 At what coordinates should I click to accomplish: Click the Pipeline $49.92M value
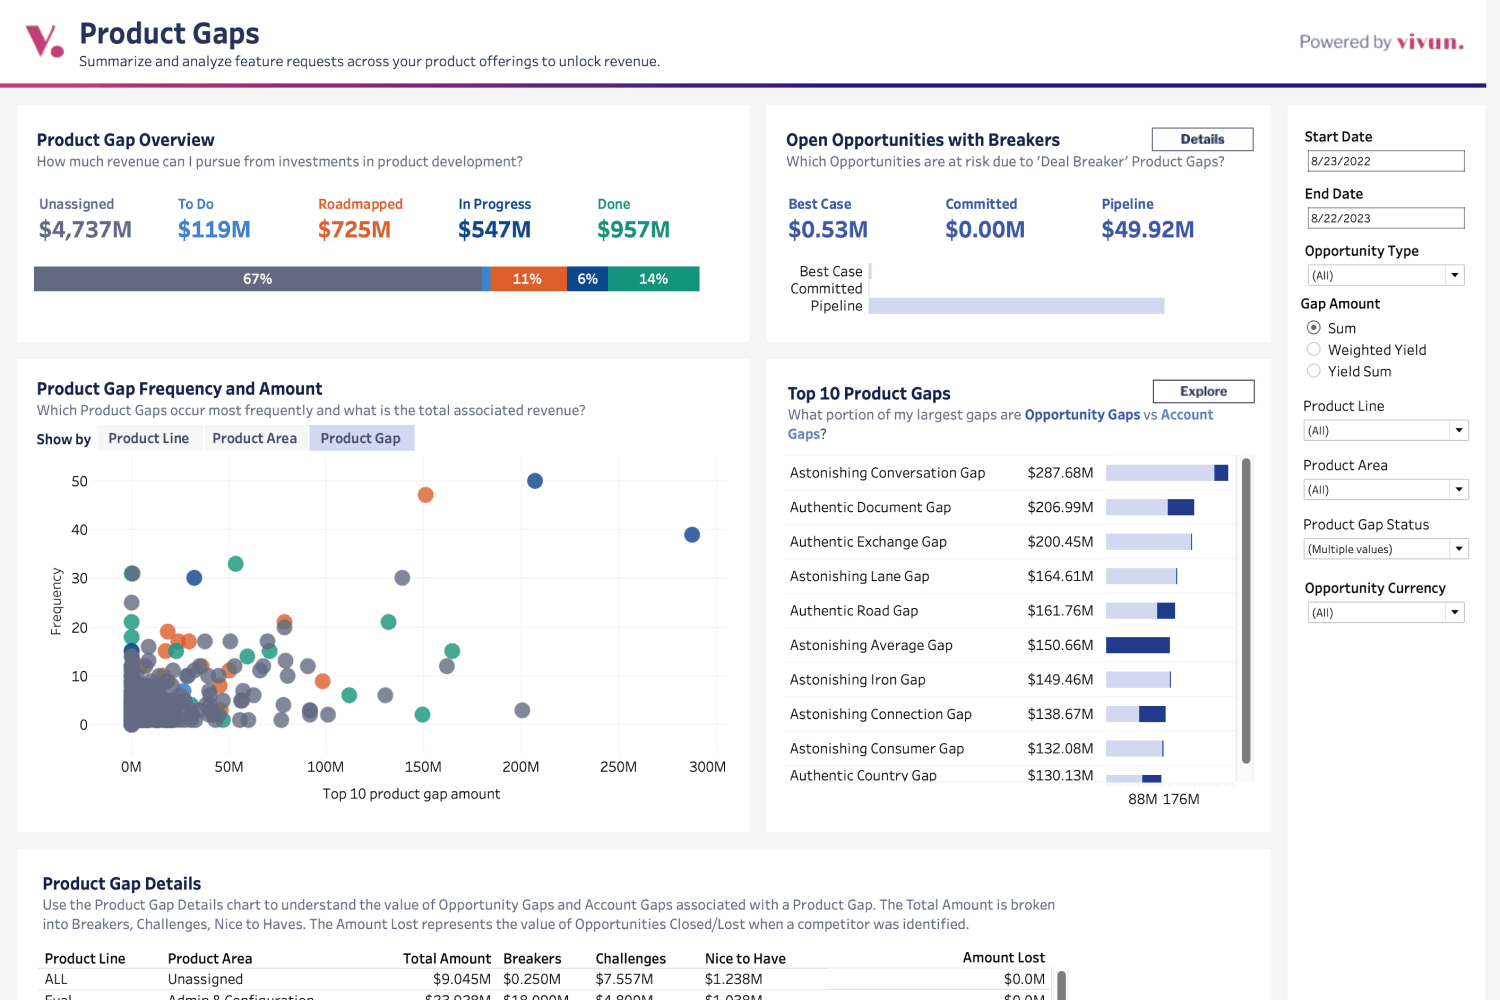(1148, 230)
